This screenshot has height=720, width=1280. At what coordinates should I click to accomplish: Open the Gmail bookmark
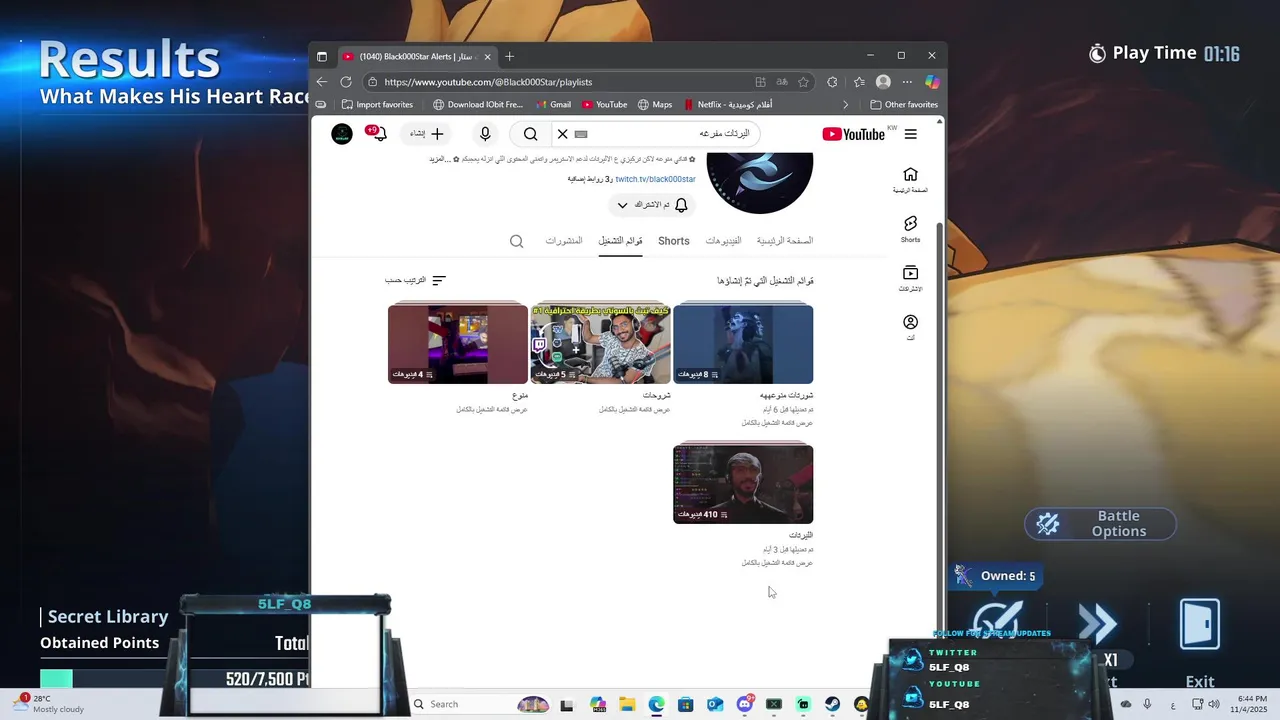click(x=553, y=104)
